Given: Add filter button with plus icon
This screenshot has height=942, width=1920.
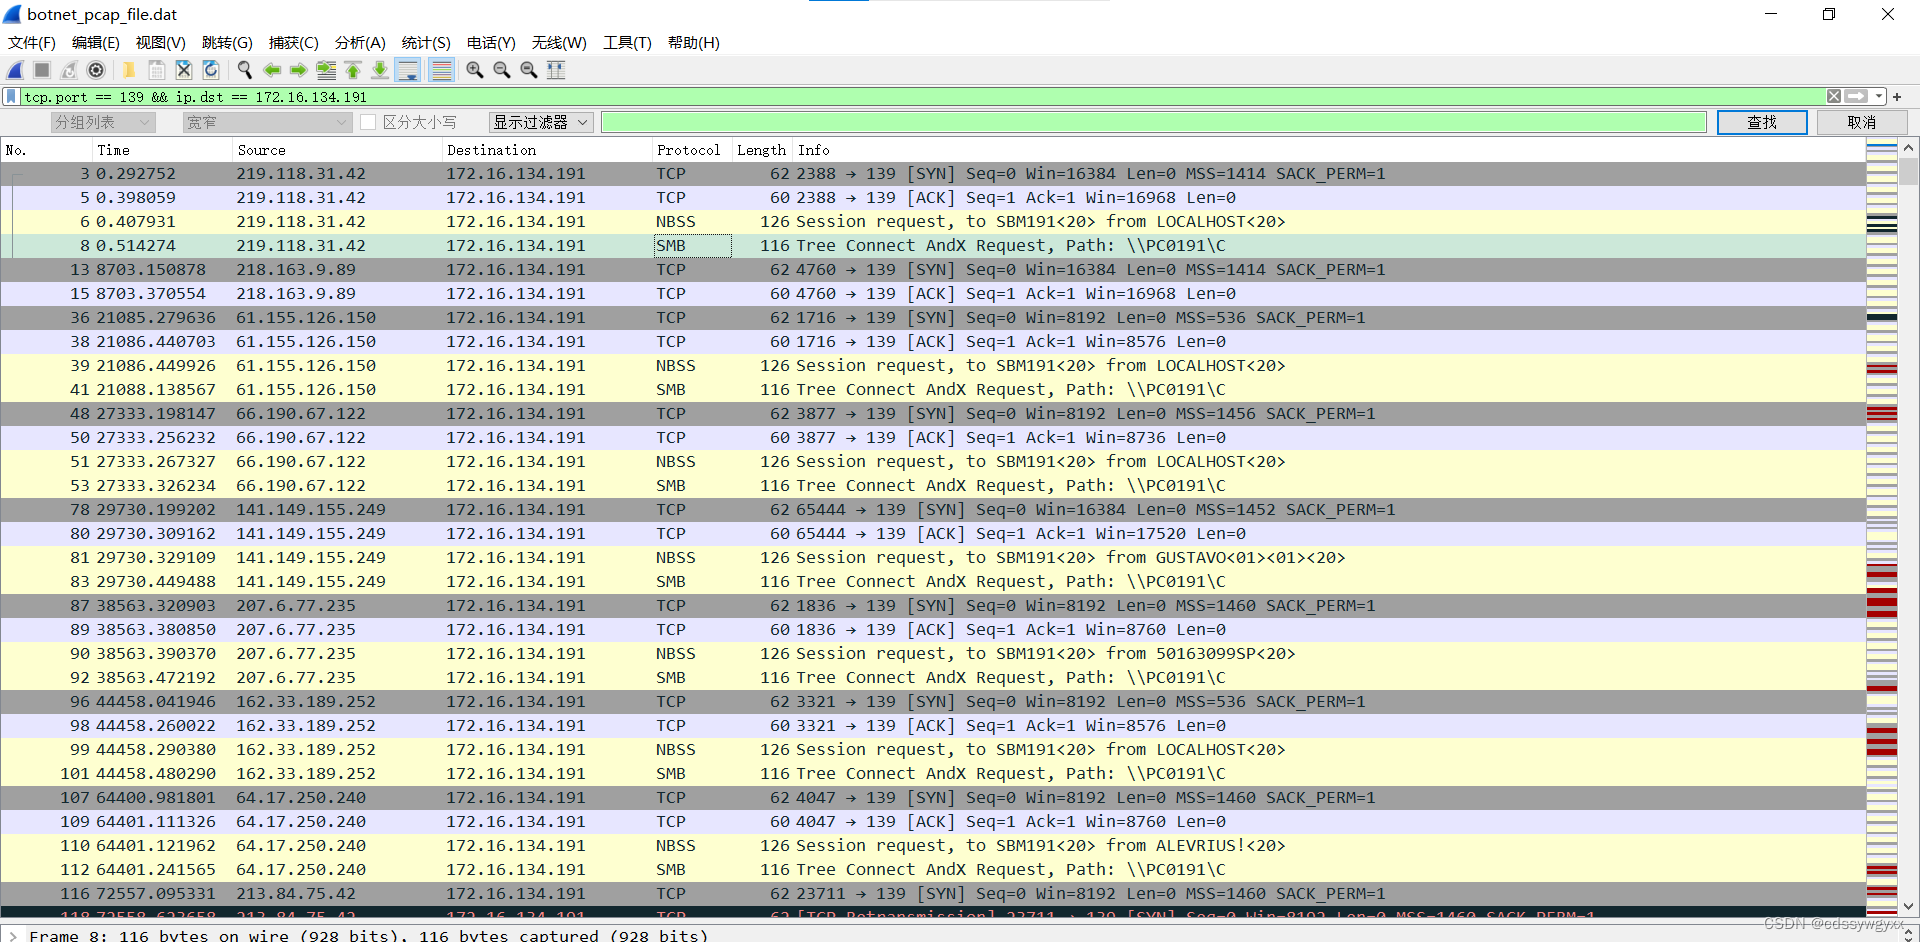Looking at the screenshot, I should [x=1897, y=97].
